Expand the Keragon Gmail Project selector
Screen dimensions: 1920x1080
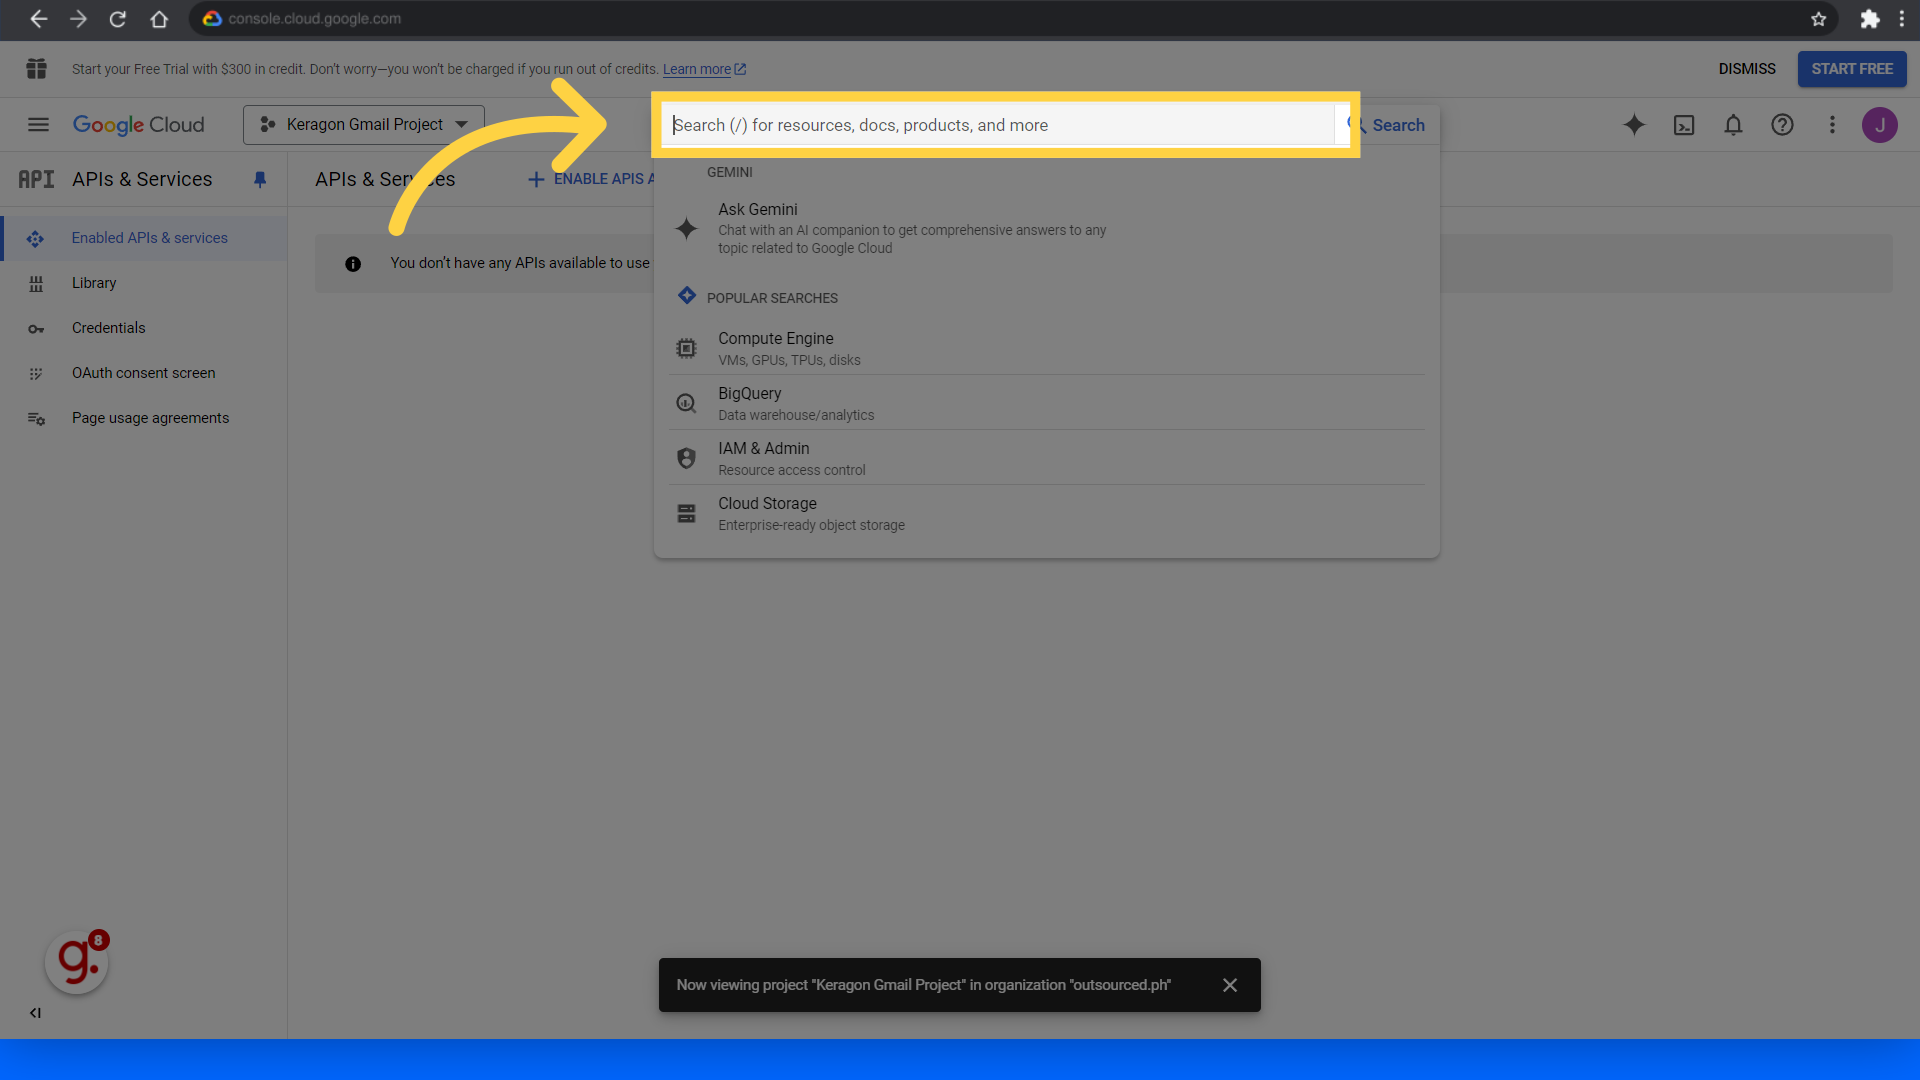tap(364, 125)
